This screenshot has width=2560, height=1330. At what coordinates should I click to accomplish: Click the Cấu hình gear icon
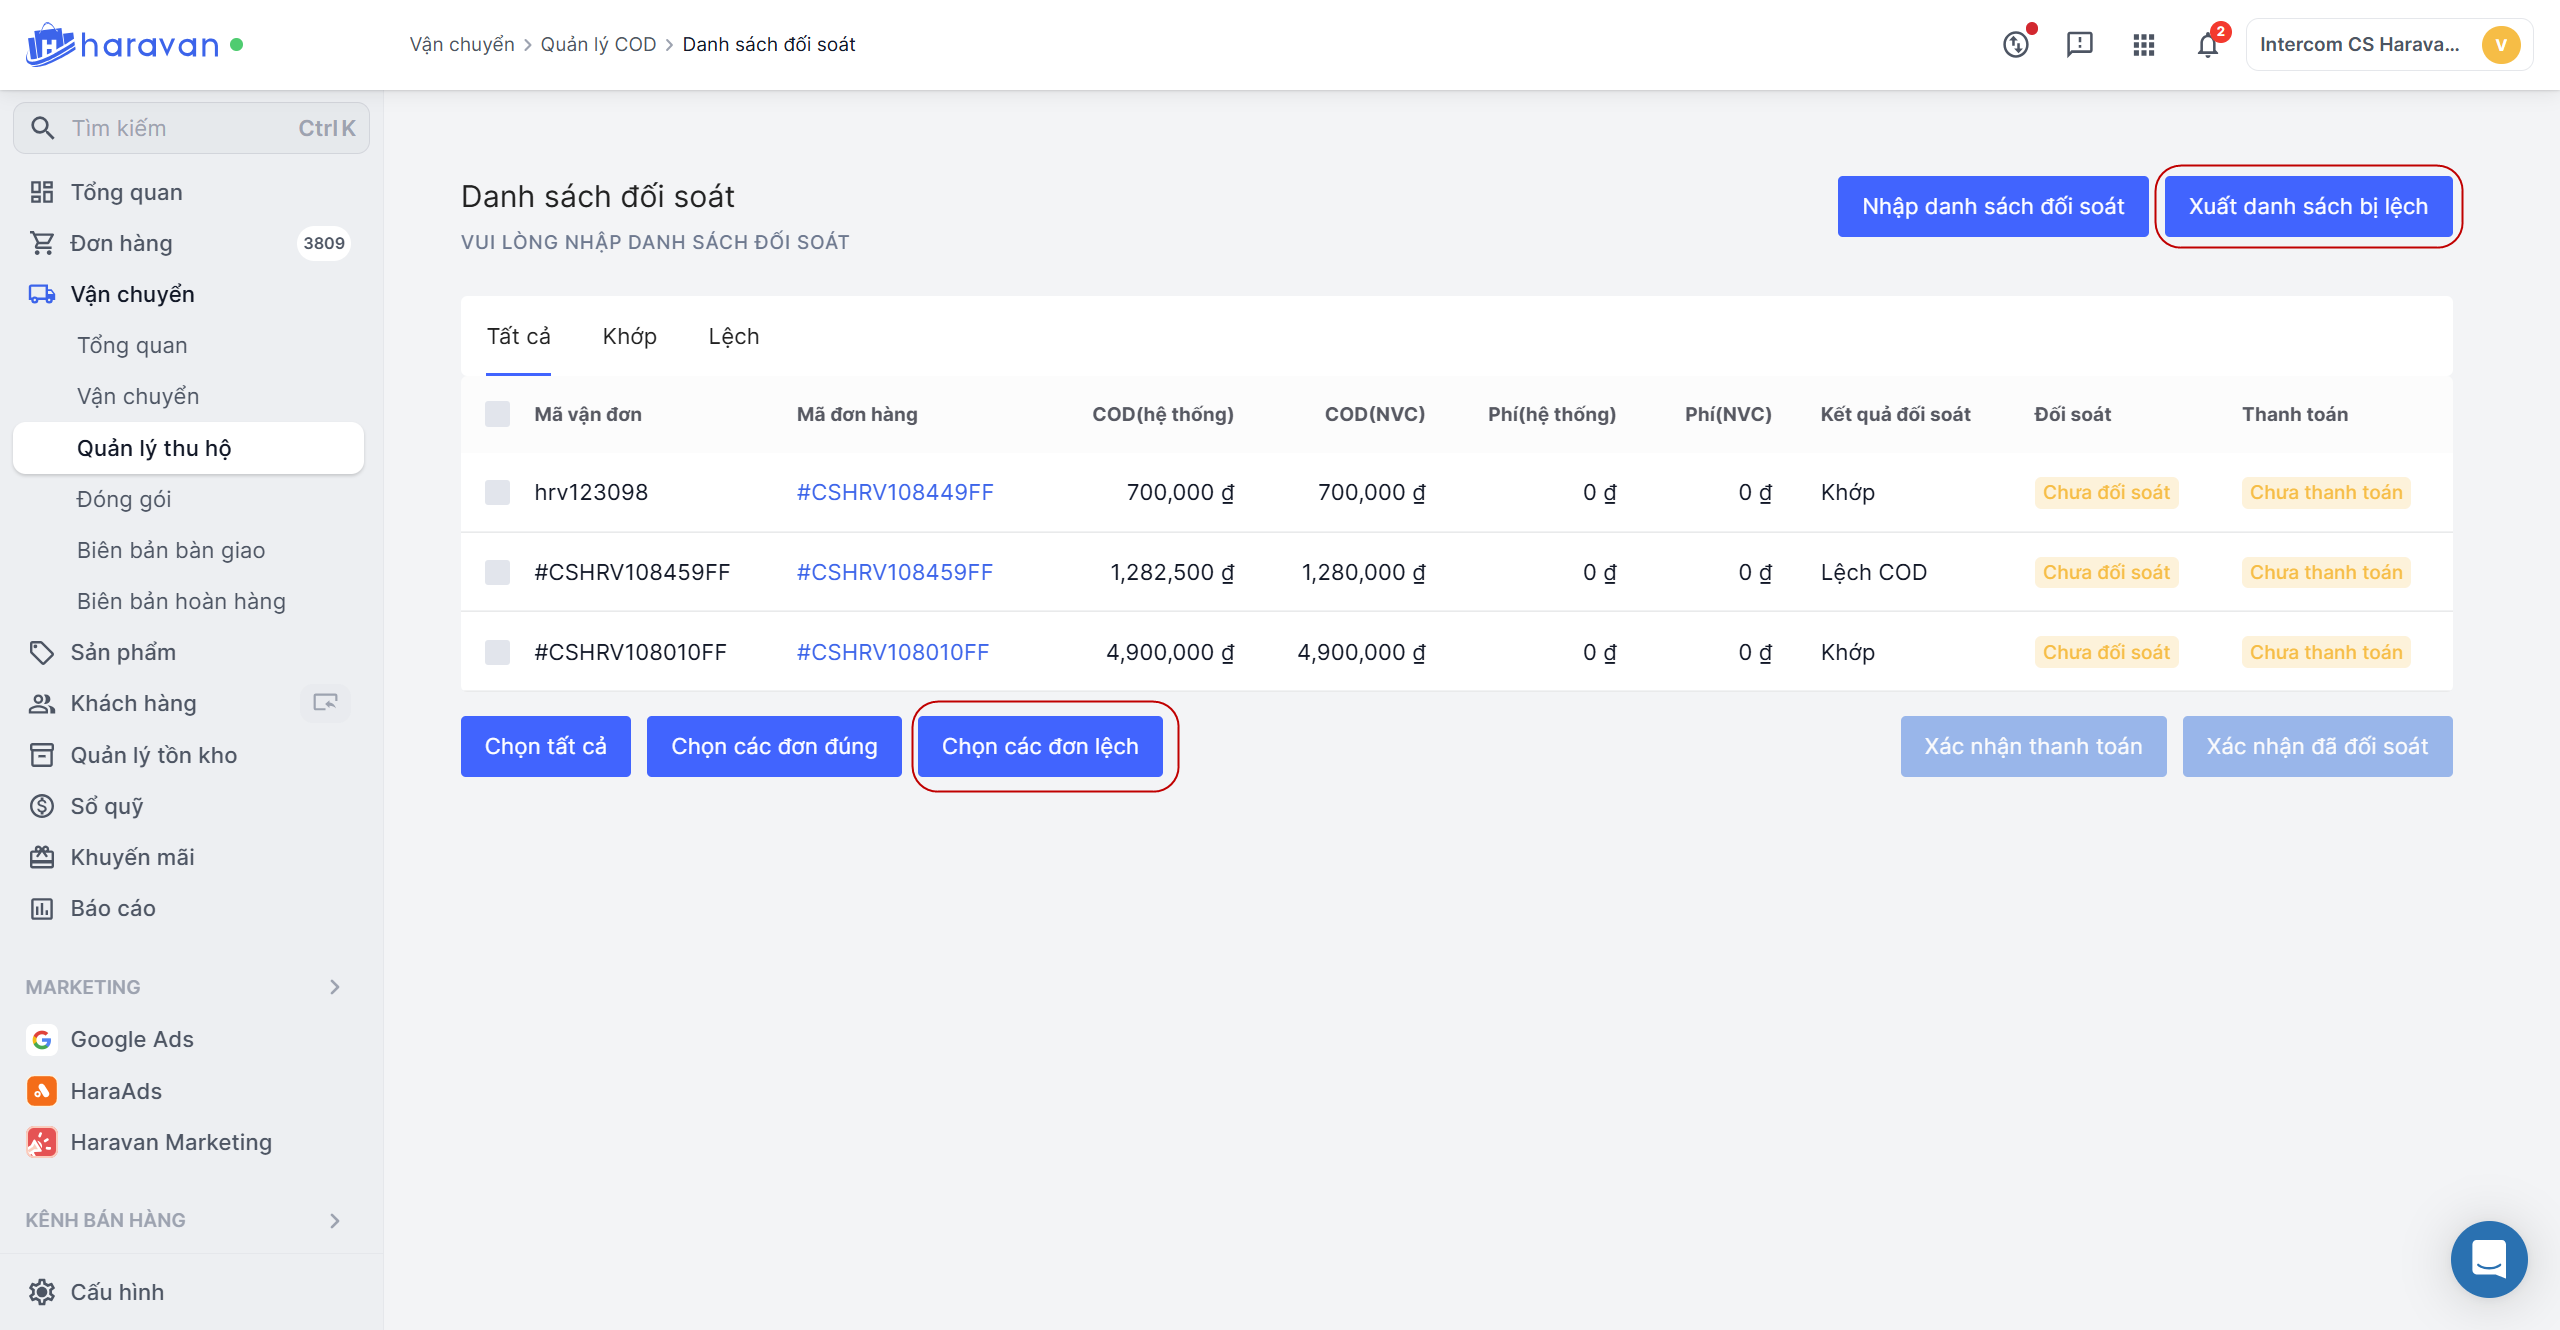pyautogui.click(x=42, y=1292)
